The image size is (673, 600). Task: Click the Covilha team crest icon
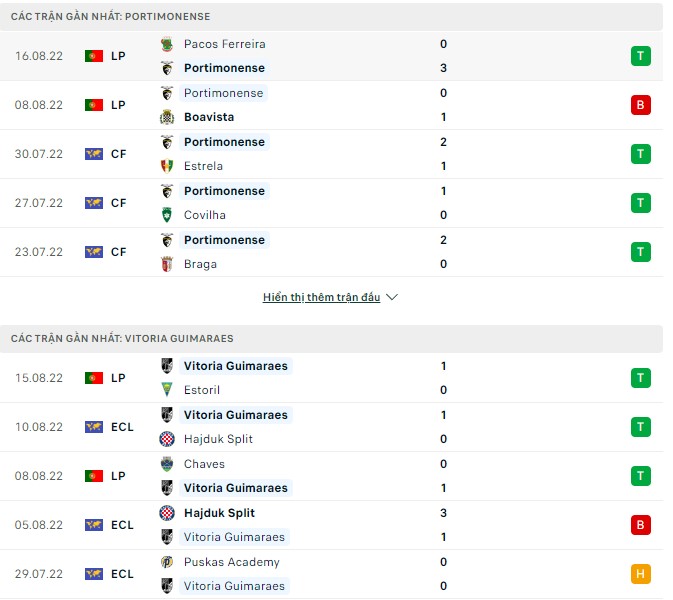(x=167, y=215)
